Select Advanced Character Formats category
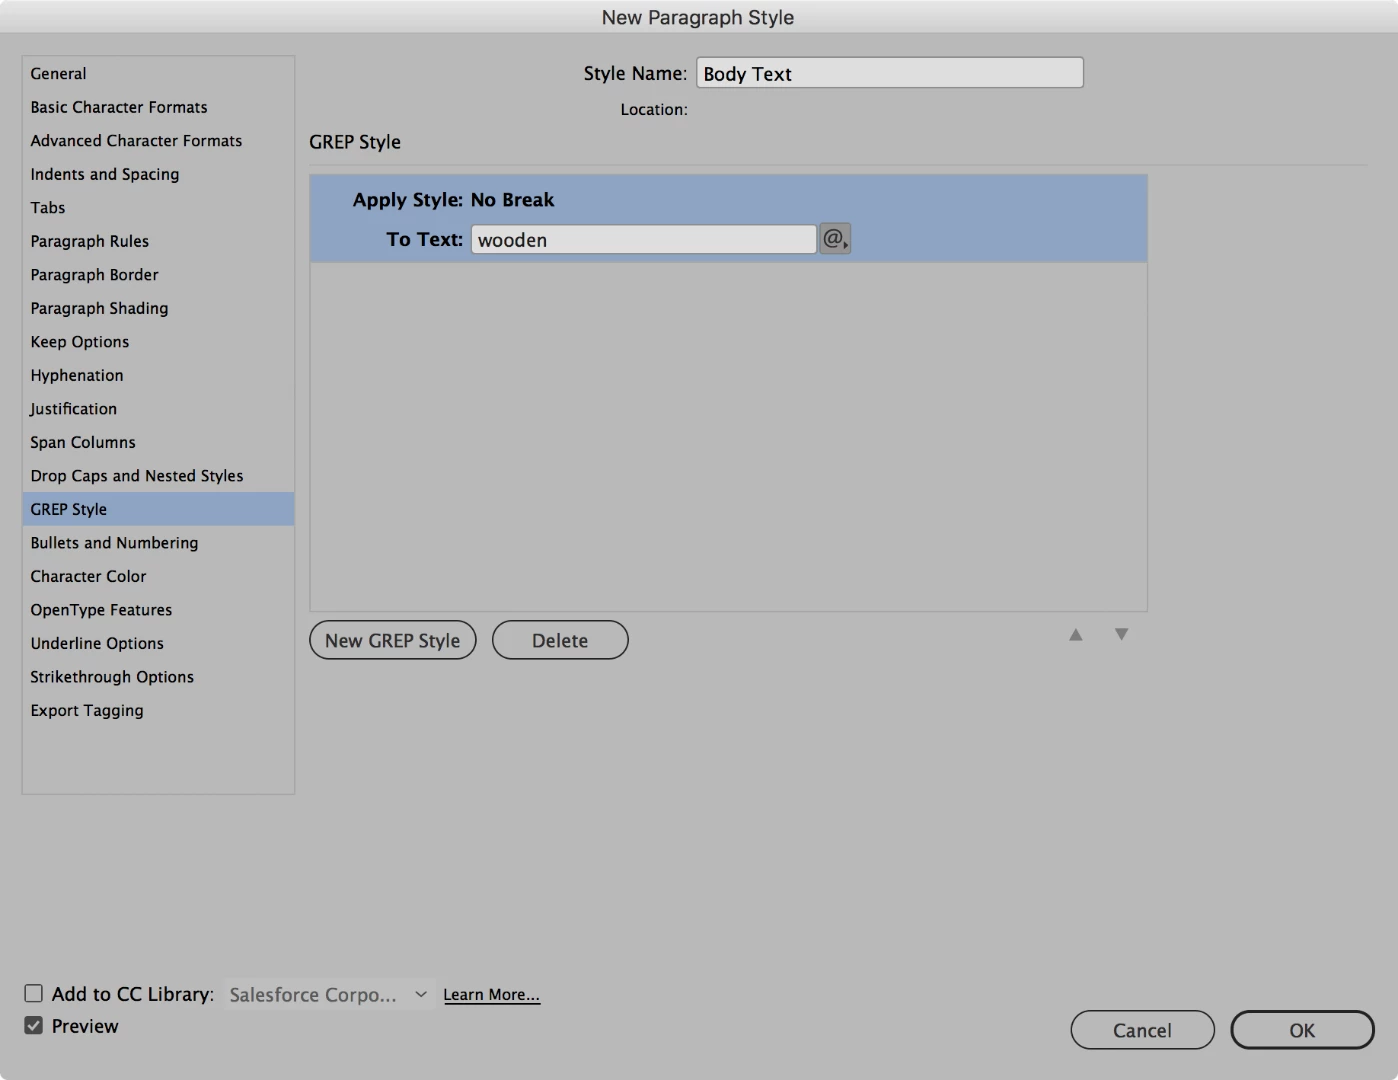Image resolution: width=1398 pixels, height=1080 pixels. 158,140
